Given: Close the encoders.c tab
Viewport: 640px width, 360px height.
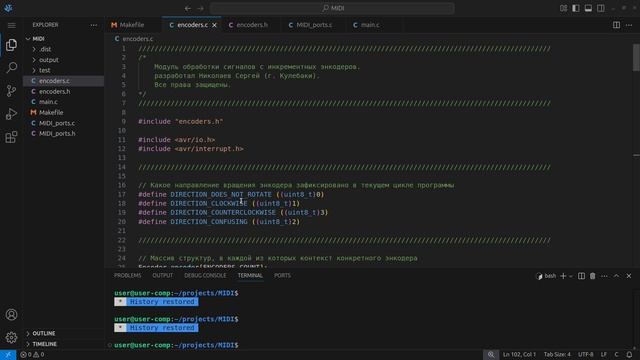Looking at the screenshot, I should (x=214, y=25).
